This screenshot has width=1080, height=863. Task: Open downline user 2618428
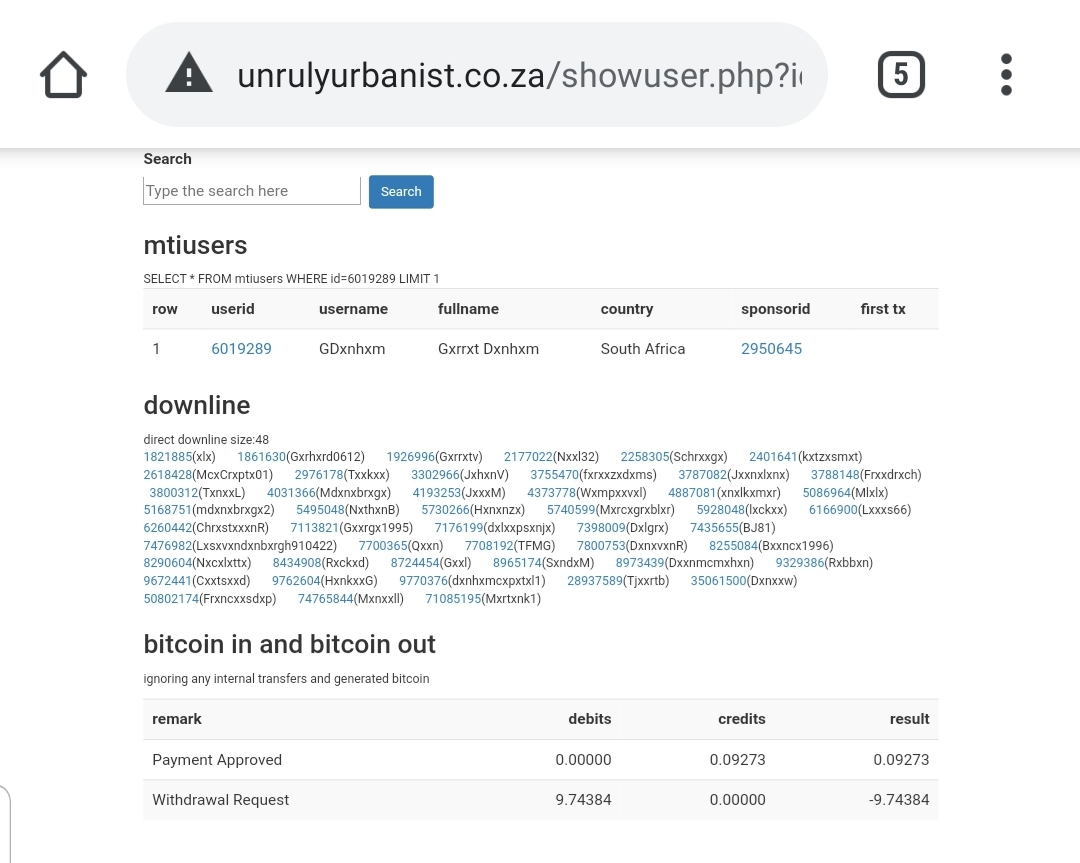[x=168, y=475]
